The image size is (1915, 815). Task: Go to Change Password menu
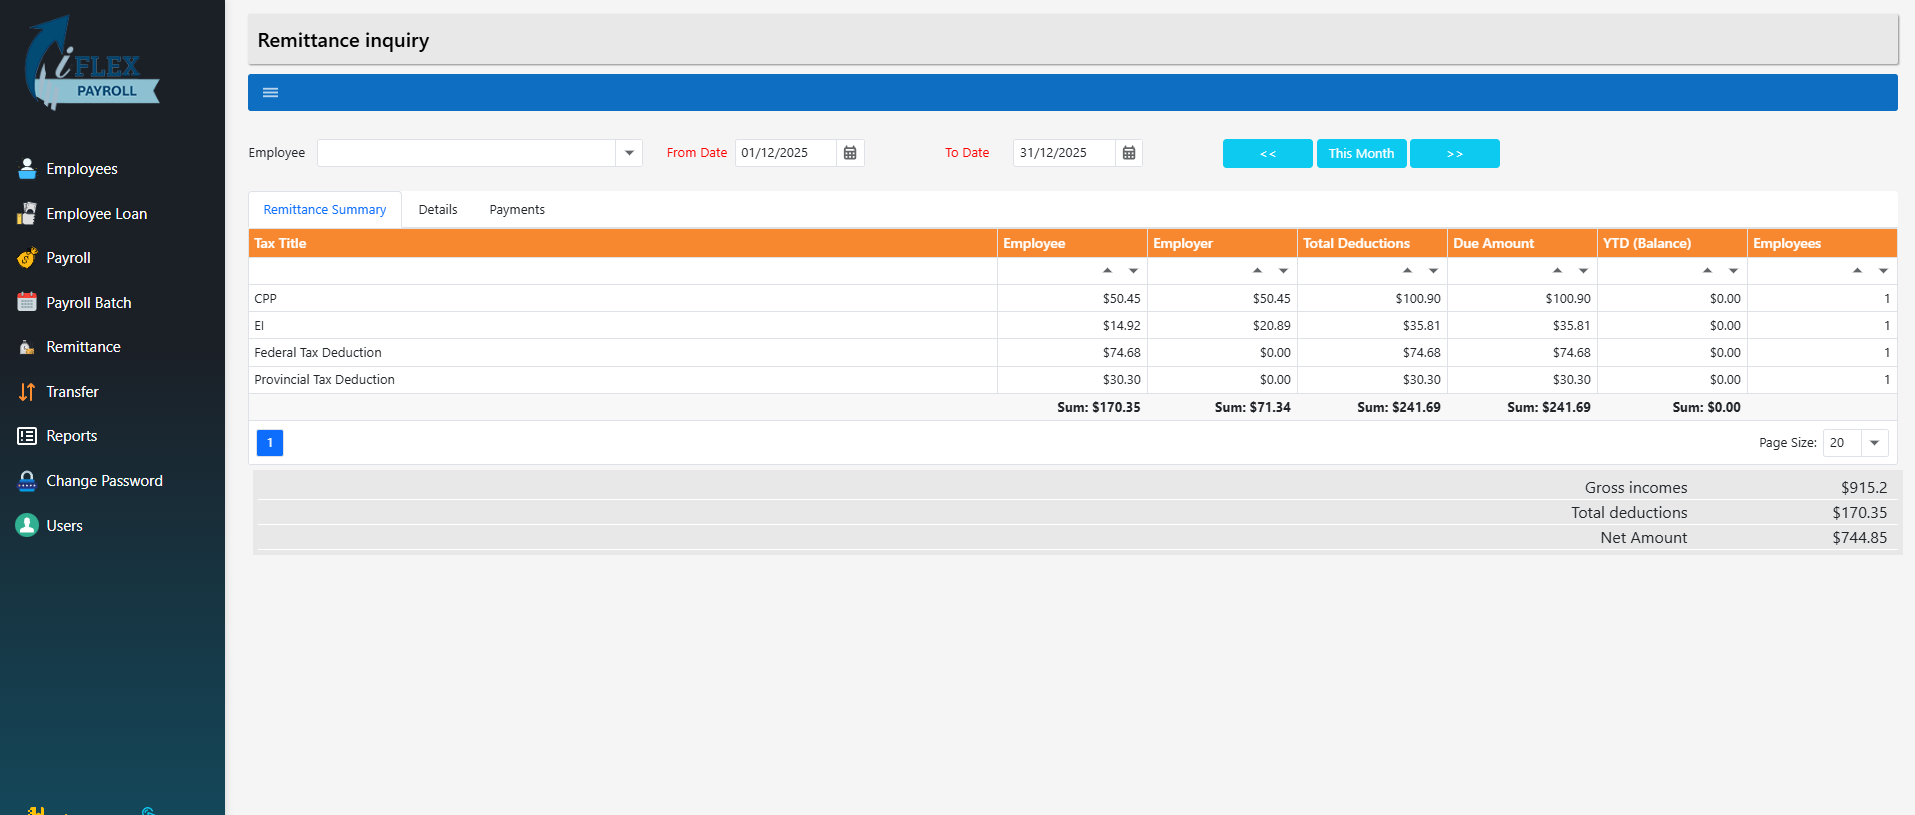pyautogui.click(x=104, y=481)
